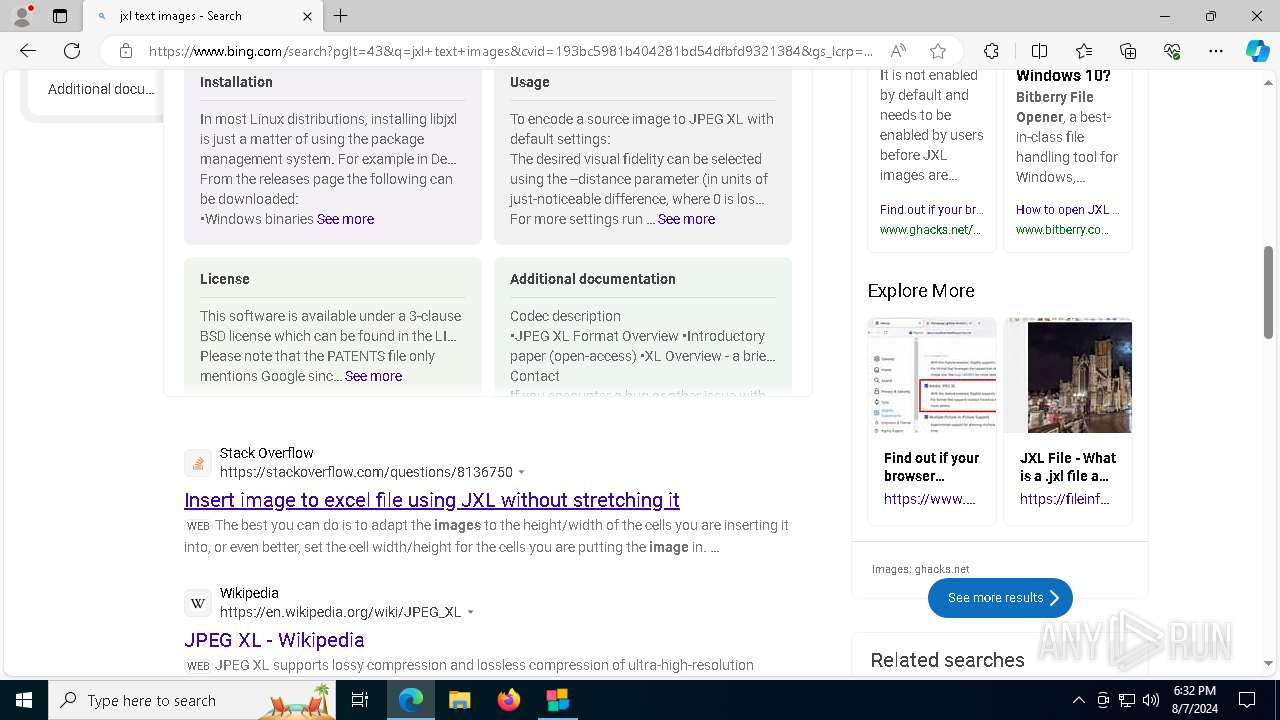Click the Wikipedia favicon

(x=198, y=603)
